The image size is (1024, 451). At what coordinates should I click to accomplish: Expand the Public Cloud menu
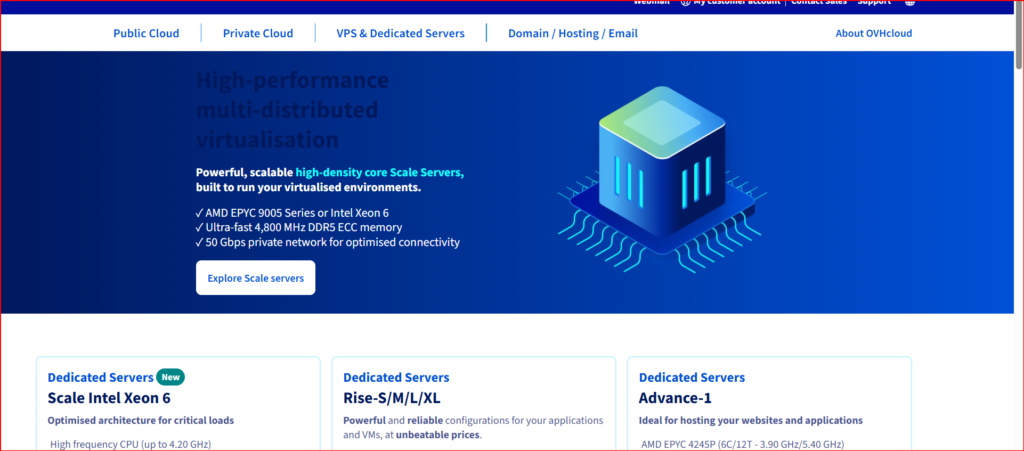point(146,33)
